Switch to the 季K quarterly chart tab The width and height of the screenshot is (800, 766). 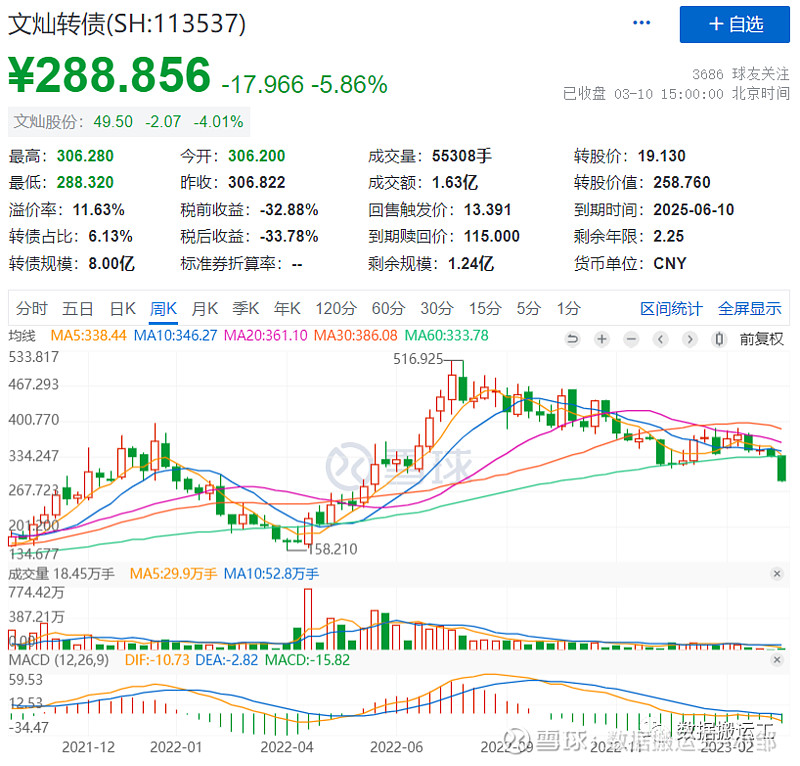[245, 308]
